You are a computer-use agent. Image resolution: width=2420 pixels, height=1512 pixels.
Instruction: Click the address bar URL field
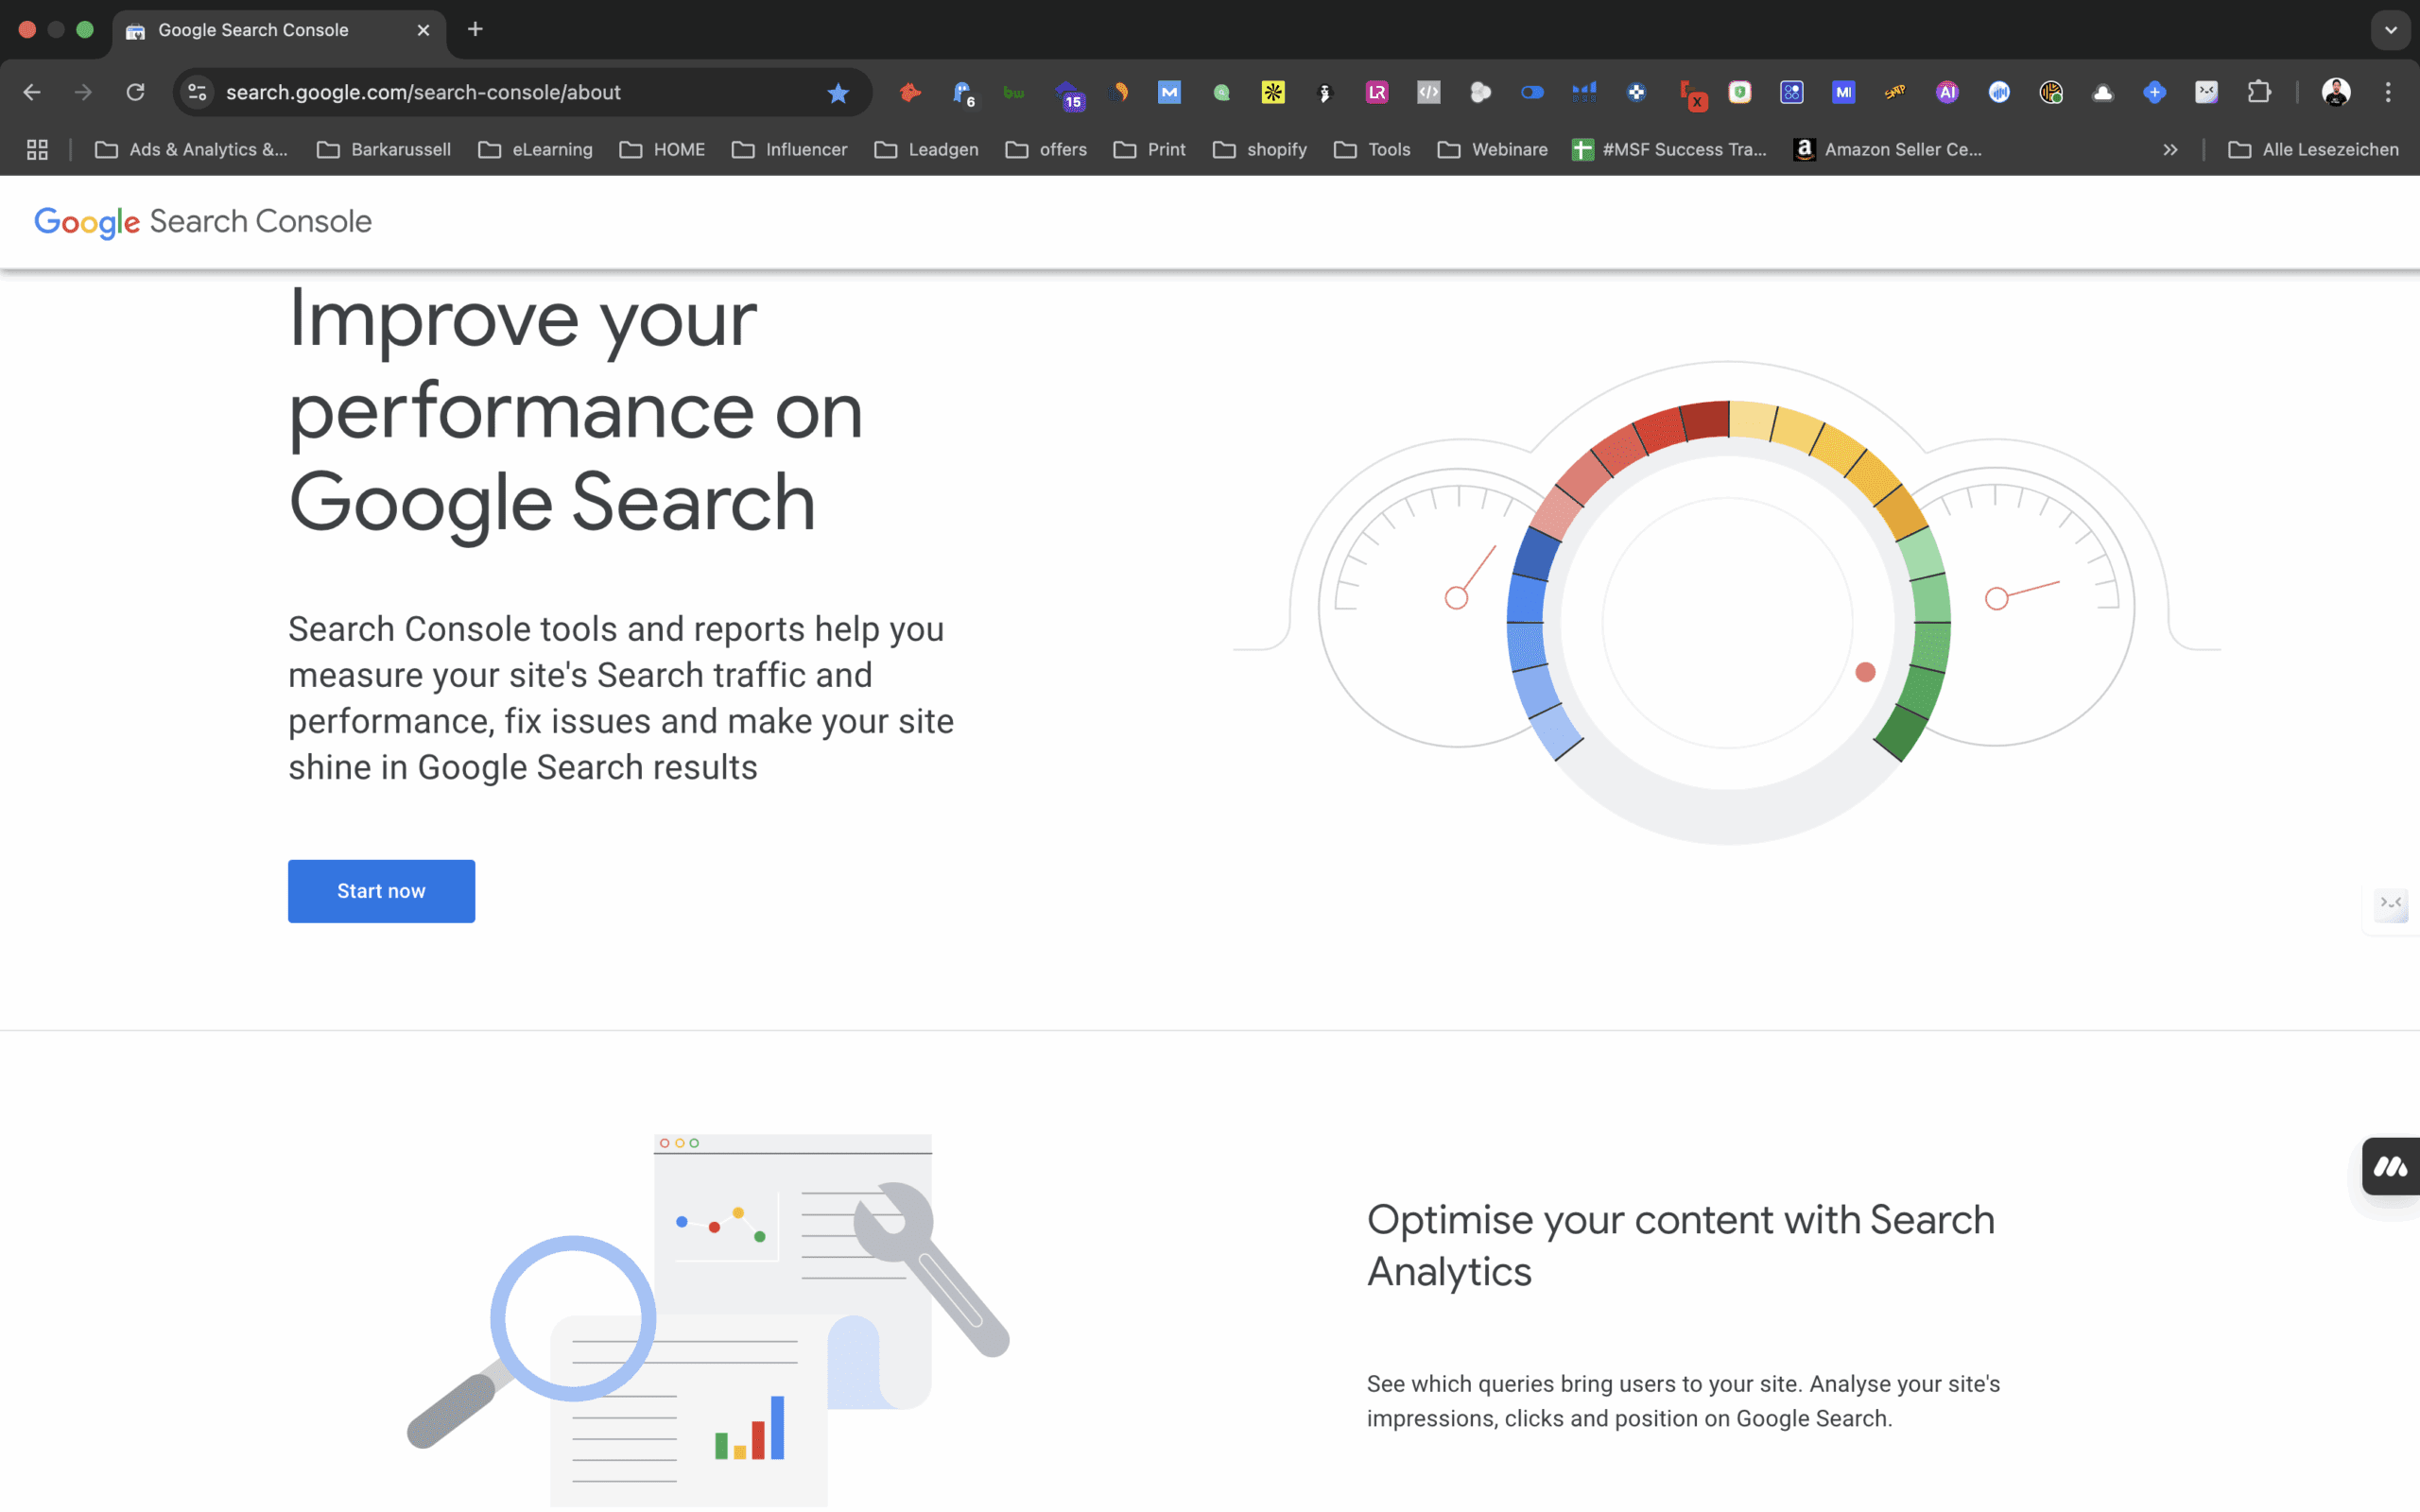tap(520, 93)
